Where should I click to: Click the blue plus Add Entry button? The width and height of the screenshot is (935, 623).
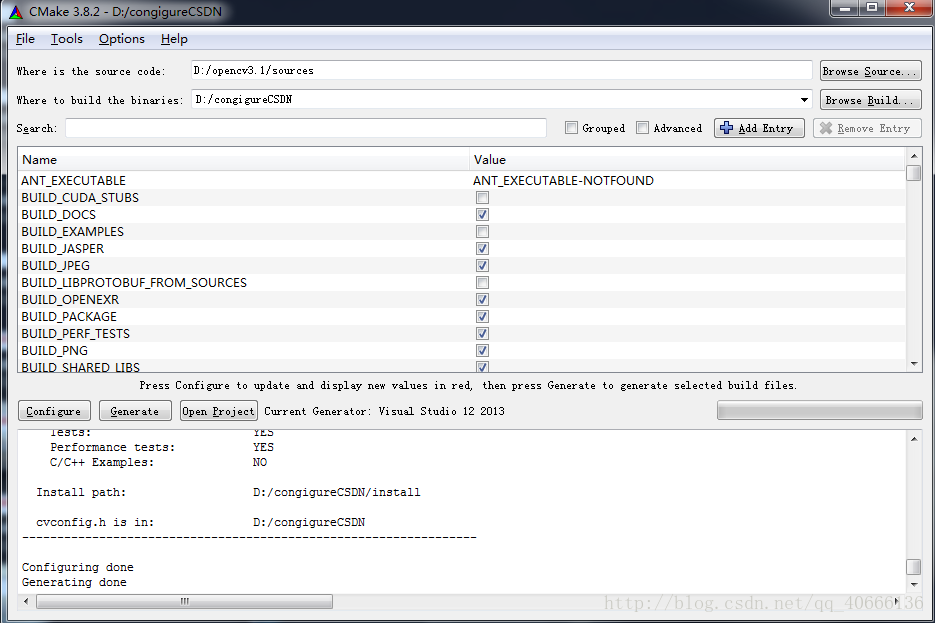(x=759, y=128)
